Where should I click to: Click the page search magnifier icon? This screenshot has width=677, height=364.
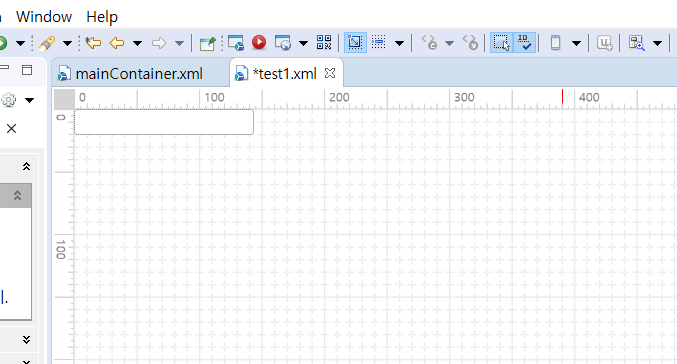click(x=636, y=43)
